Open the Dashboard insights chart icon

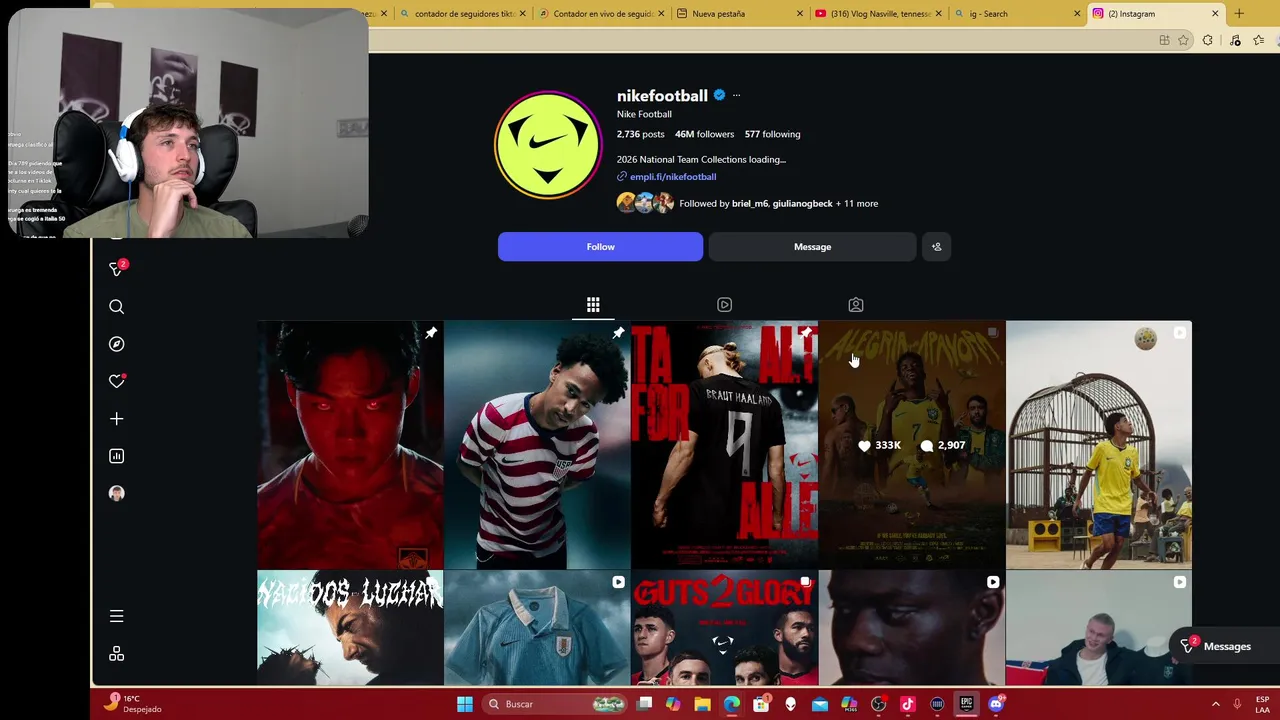pyautogui.click(x=116, y=456)
